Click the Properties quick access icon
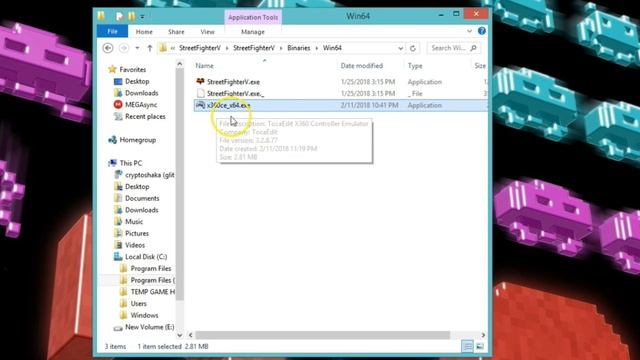Screen dimensions: 640x360 (x=119, y=16)
